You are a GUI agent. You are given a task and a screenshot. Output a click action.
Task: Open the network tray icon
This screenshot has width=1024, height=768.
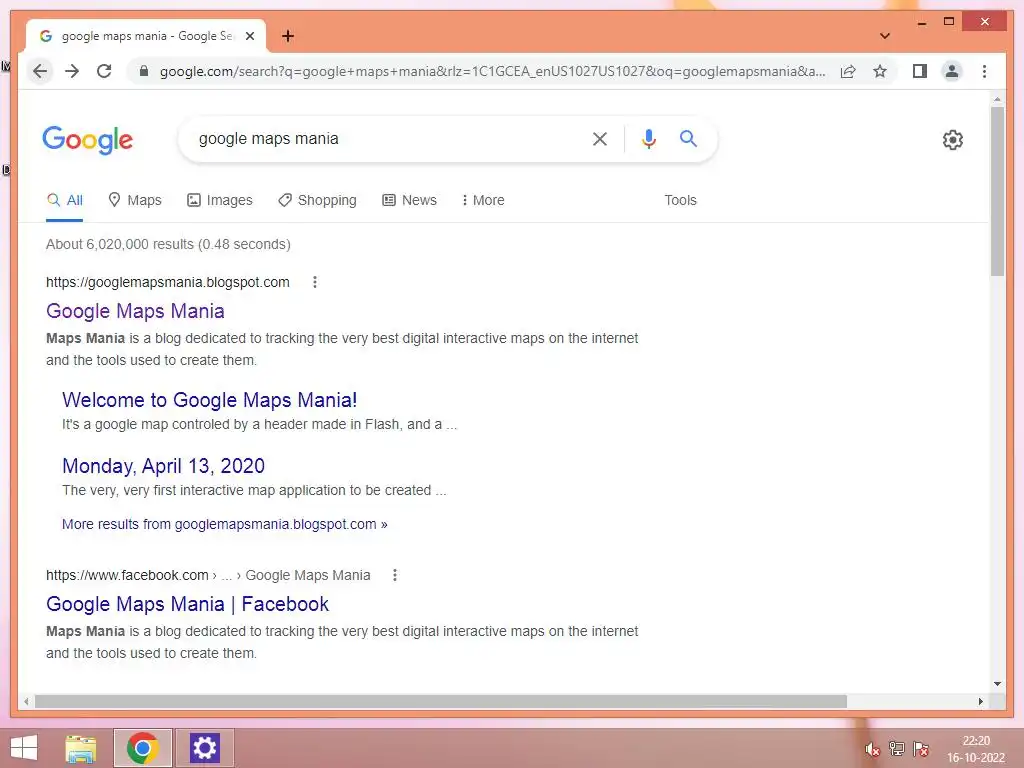pyautogui.click(x=897, y=749)
